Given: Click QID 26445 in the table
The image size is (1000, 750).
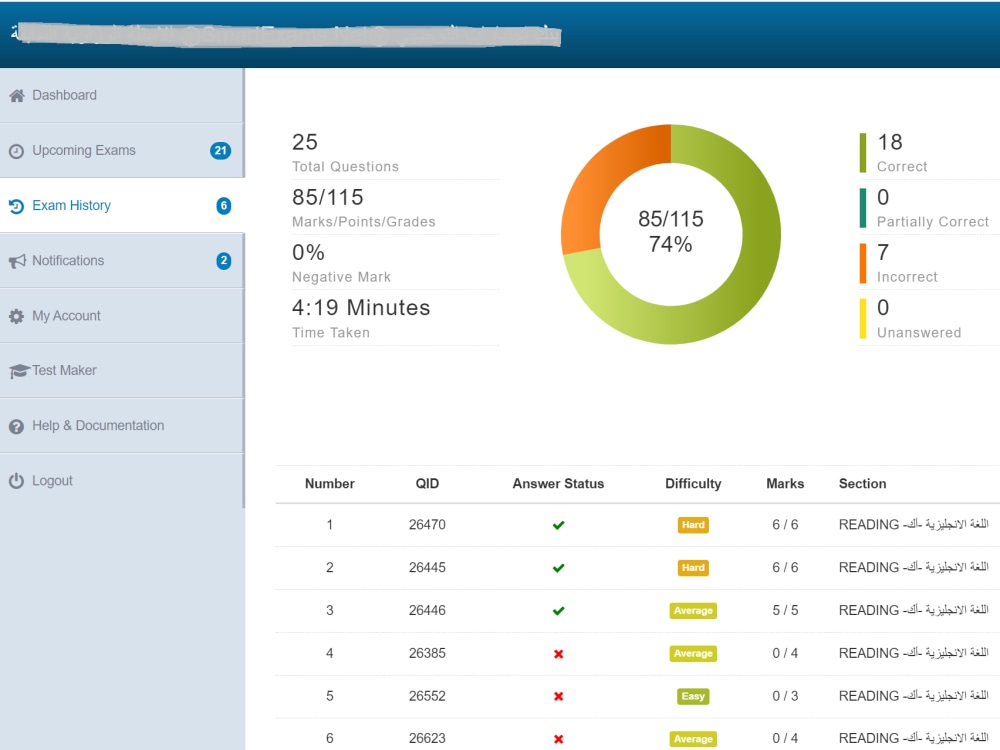Looking at the screenshot, I should 427,568.
